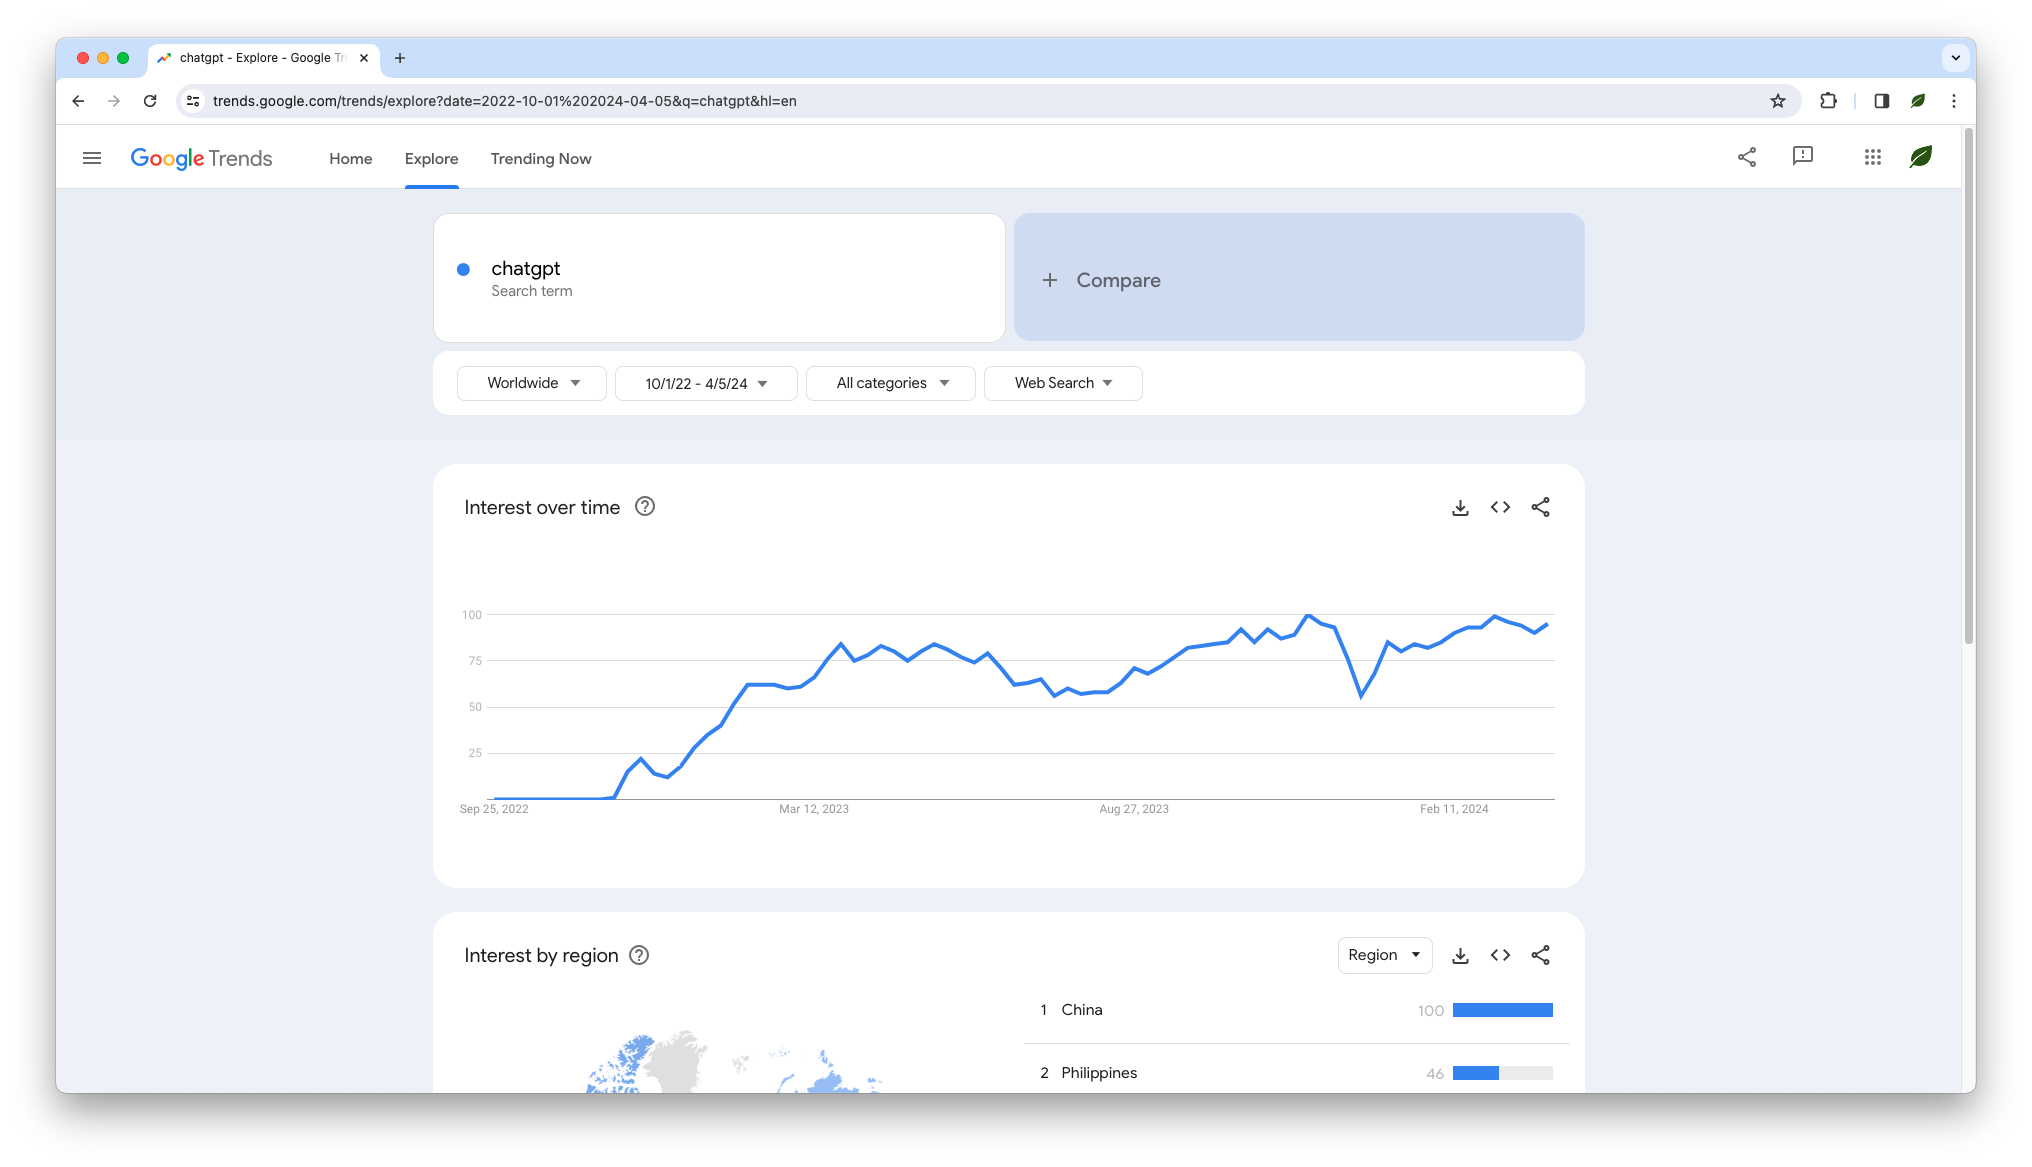Click the blue chatgpt color dot
This screenshot has width=2032, height=1167.
tap(463, 269)
